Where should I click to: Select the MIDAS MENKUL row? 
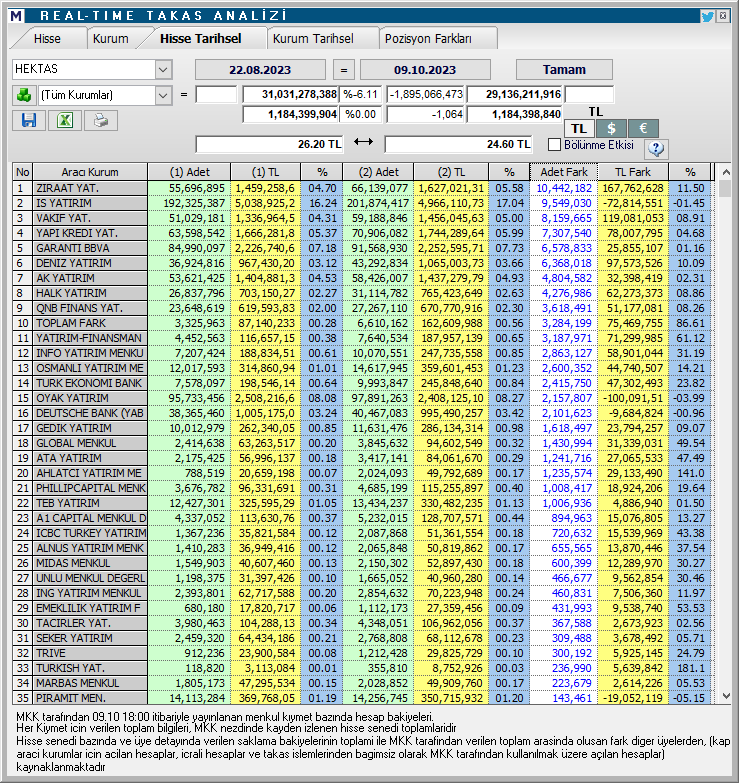[x=363, y=563]
